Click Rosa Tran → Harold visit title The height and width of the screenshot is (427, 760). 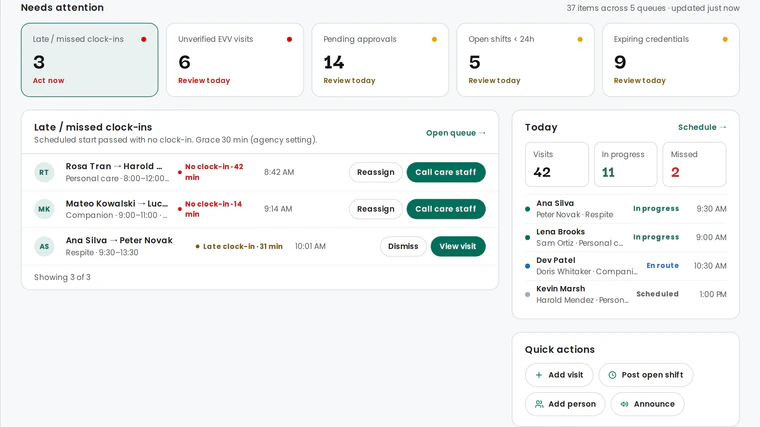click(x=114, y=166)
